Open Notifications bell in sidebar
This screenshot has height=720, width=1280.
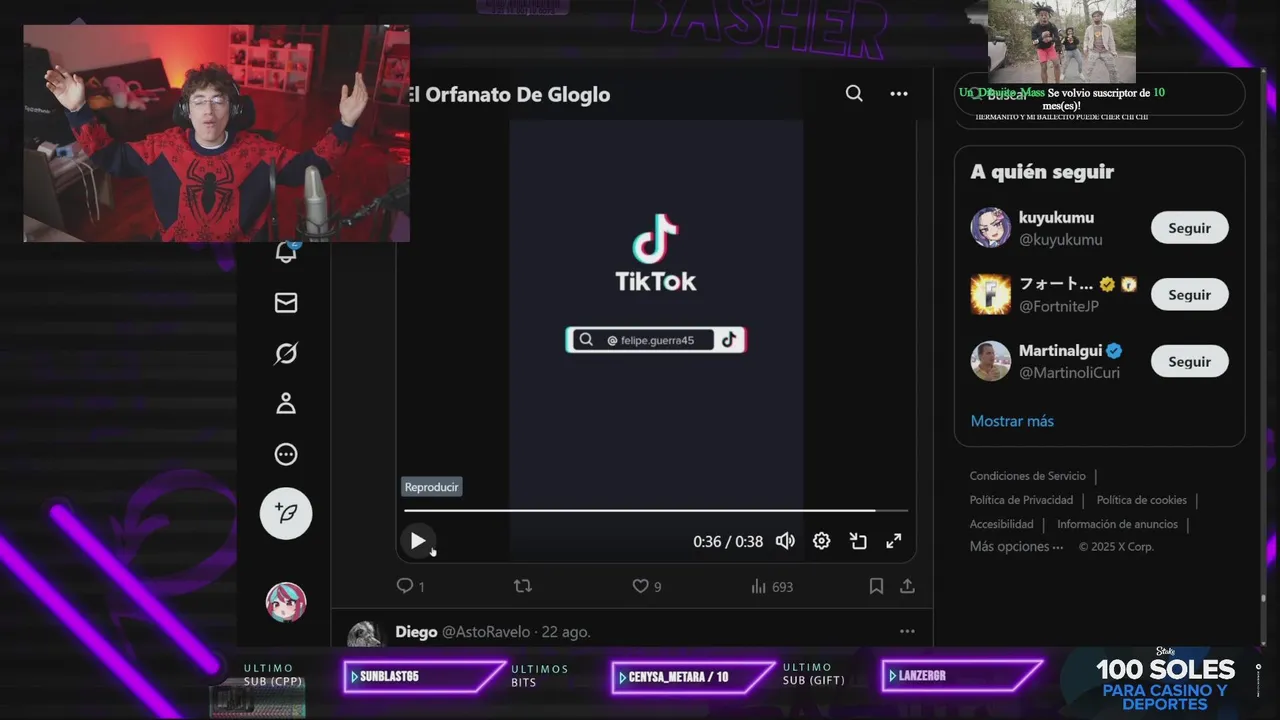(286, 252)
